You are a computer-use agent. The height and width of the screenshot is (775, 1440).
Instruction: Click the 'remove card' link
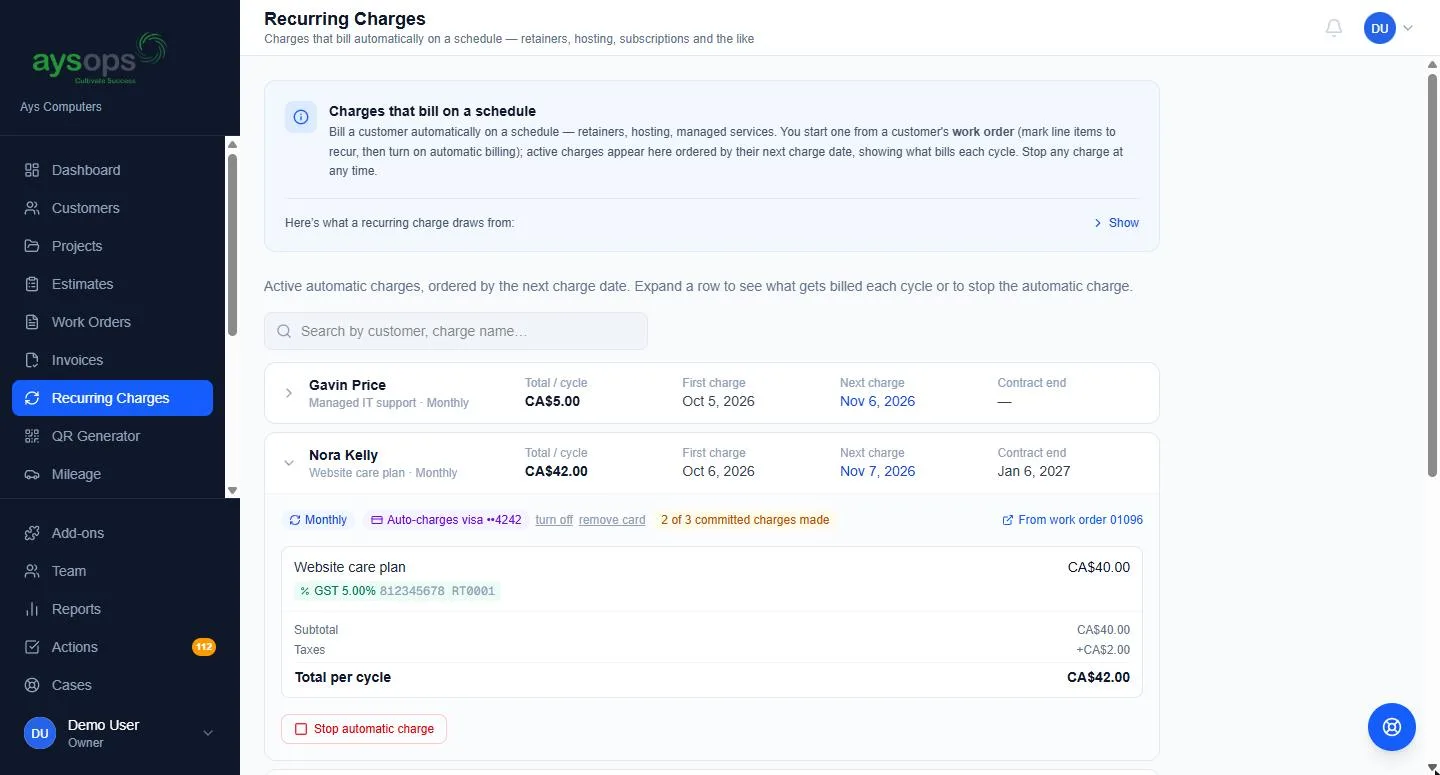click(x=612, y=520)
